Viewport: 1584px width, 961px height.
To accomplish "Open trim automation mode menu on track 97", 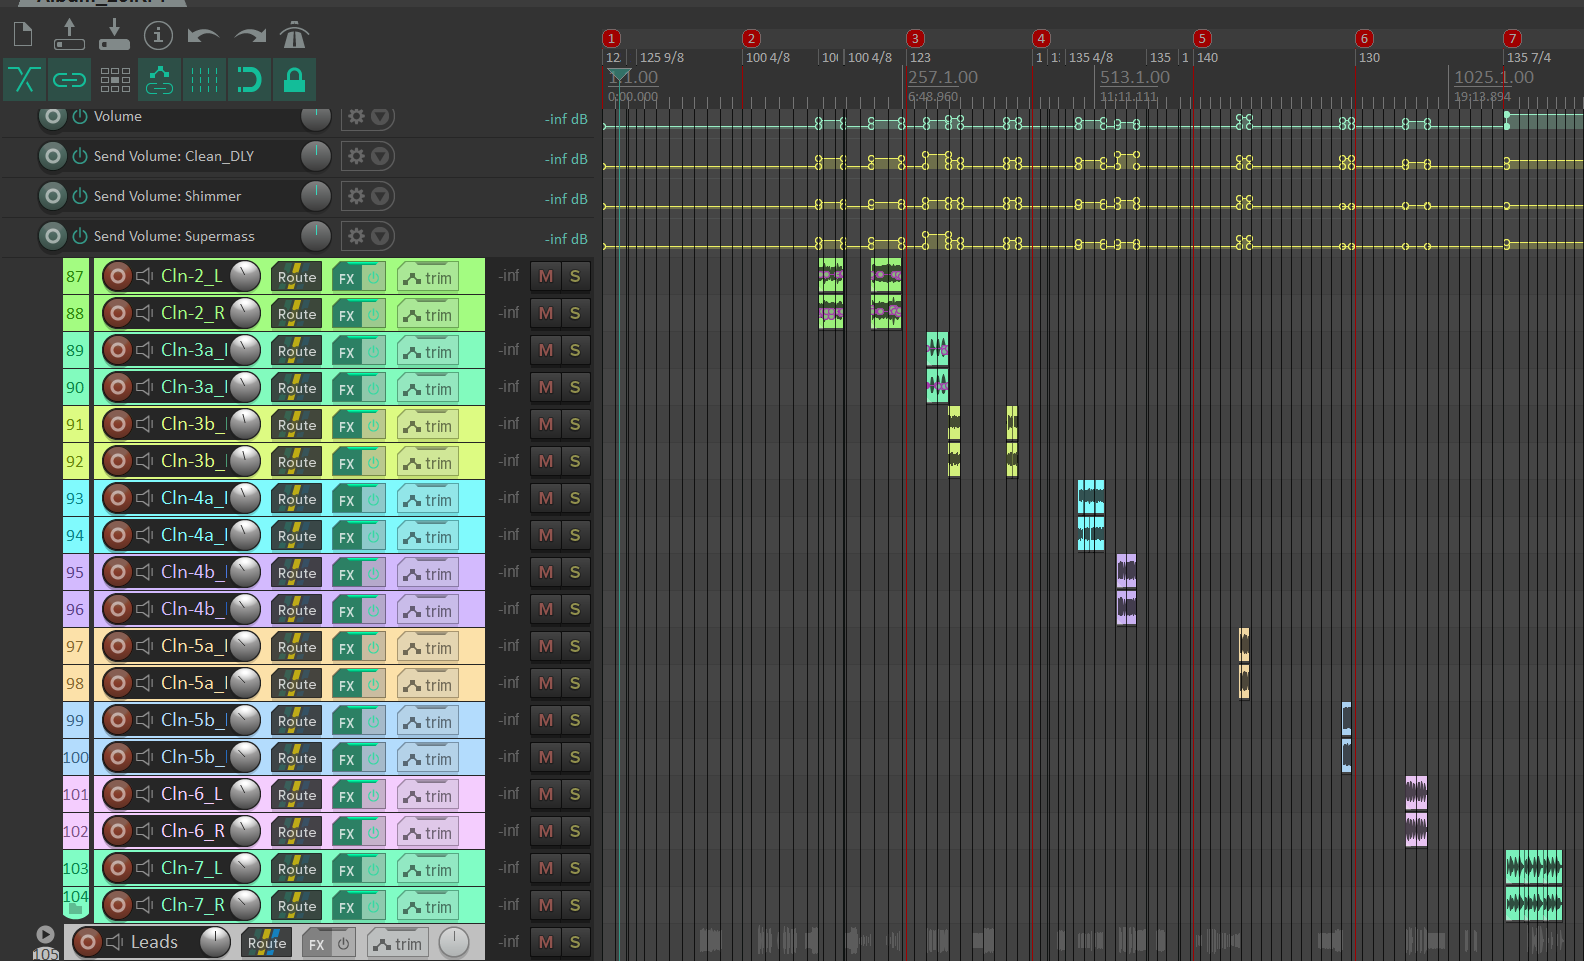I will [428, 648].
